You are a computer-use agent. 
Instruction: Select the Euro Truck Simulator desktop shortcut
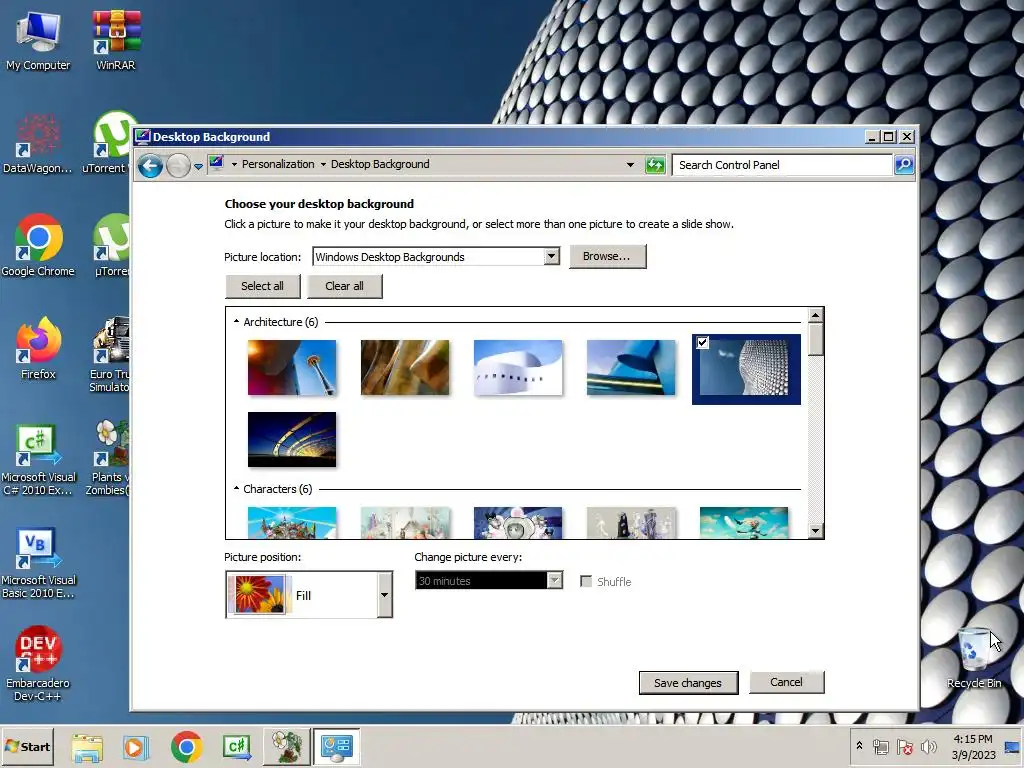[x=110, y=355]
